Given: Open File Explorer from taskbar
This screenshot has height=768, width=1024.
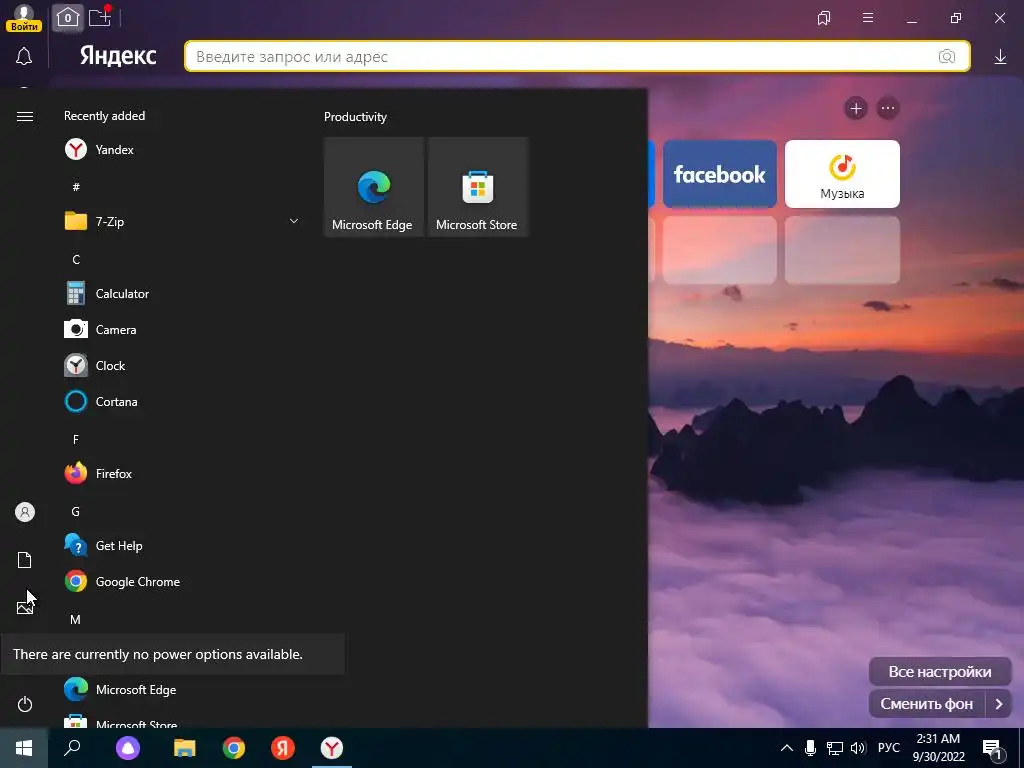Looking at the screenshot, I should pos(185,748).
